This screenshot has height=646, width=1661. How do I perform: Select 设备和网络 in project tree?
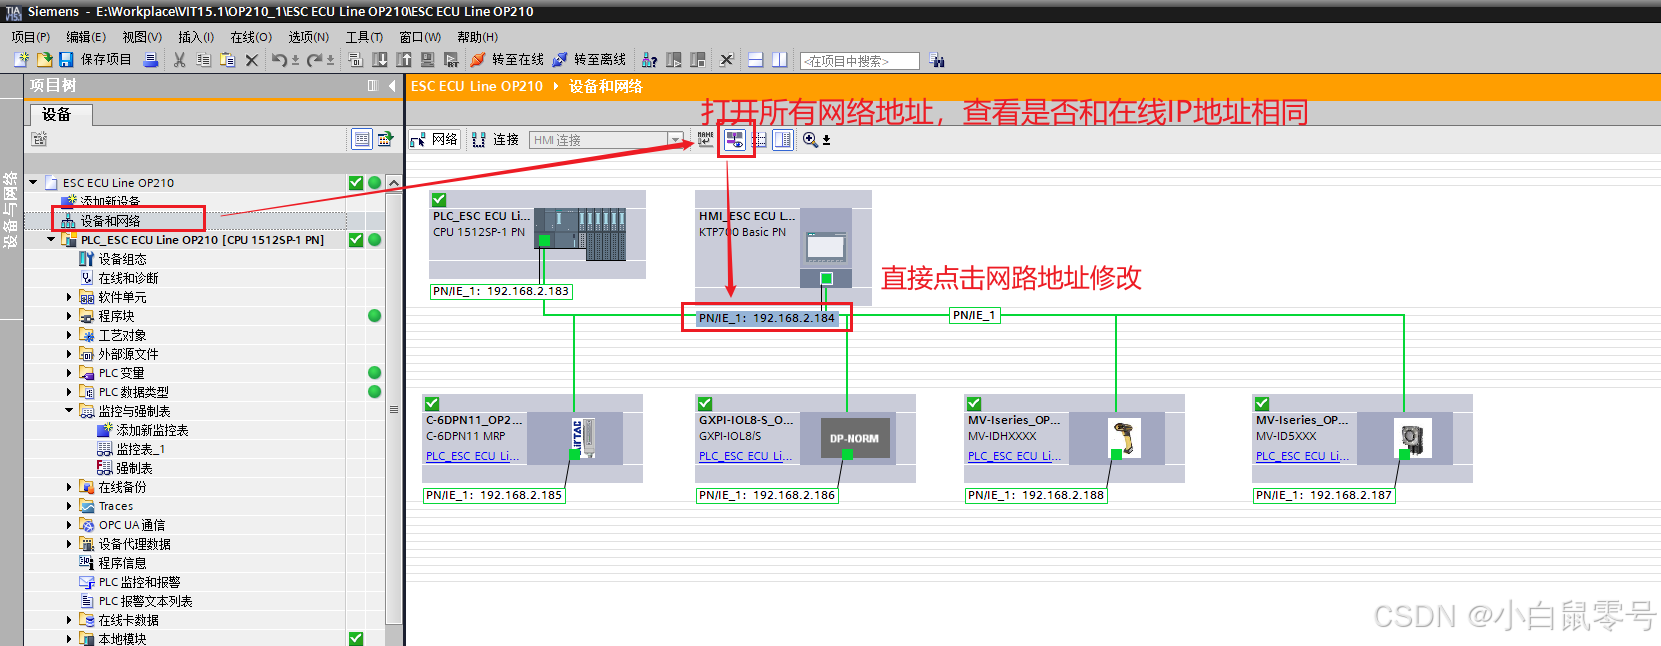(x=110, y=221)
